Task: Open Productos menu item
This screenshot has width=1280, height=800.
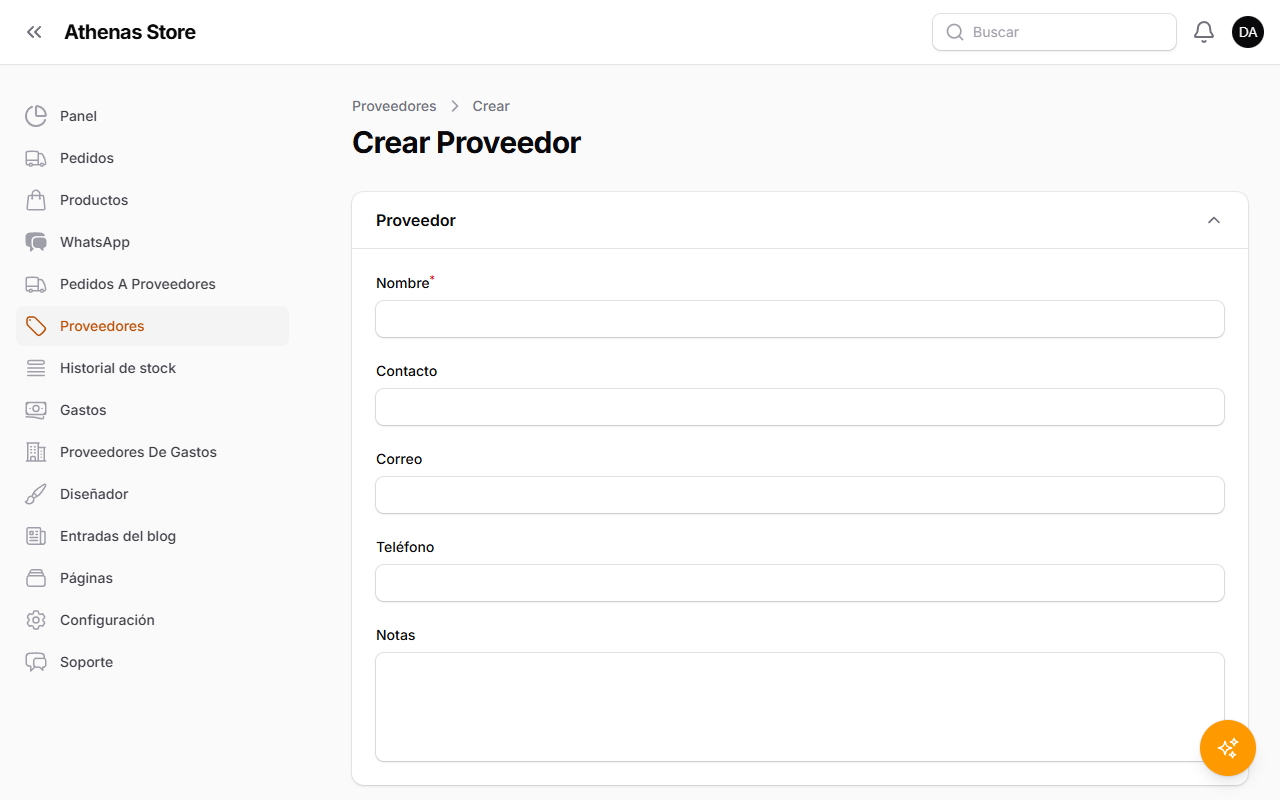Action: click(x=153, y=200)
